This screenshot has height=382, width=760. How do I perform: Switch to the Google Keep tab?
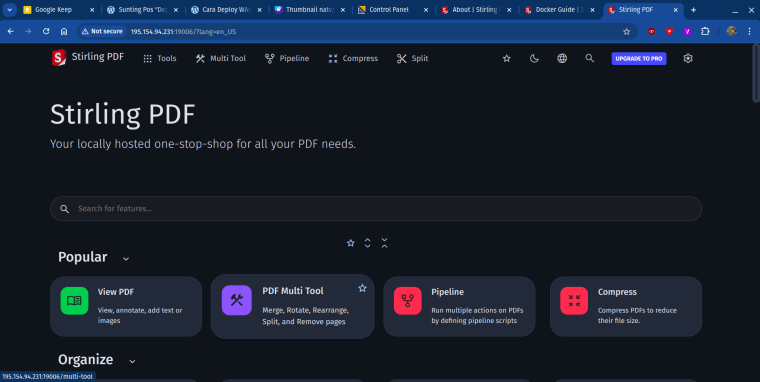tap(59, 10)
